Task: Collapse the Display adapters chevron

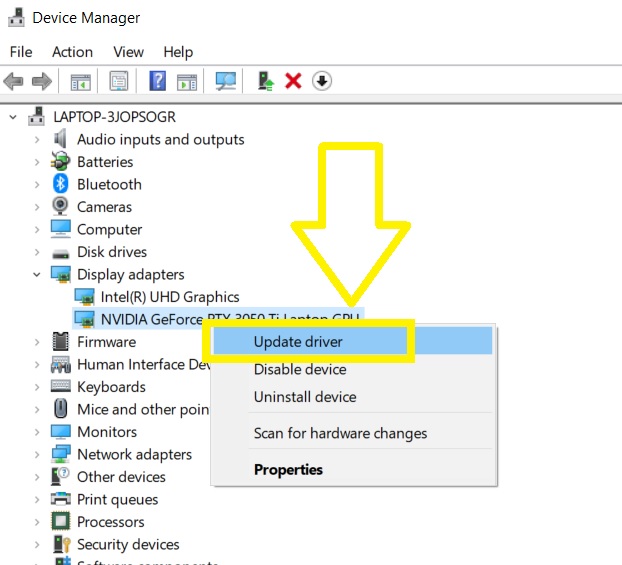Action: pyautogui.click(x=37, y=275)
